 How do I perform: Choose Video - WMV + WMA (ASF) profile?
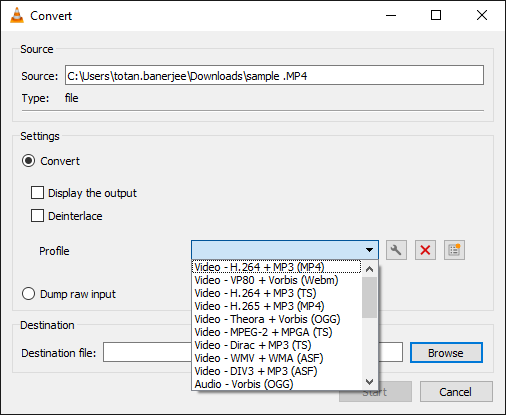pos(276,358)
